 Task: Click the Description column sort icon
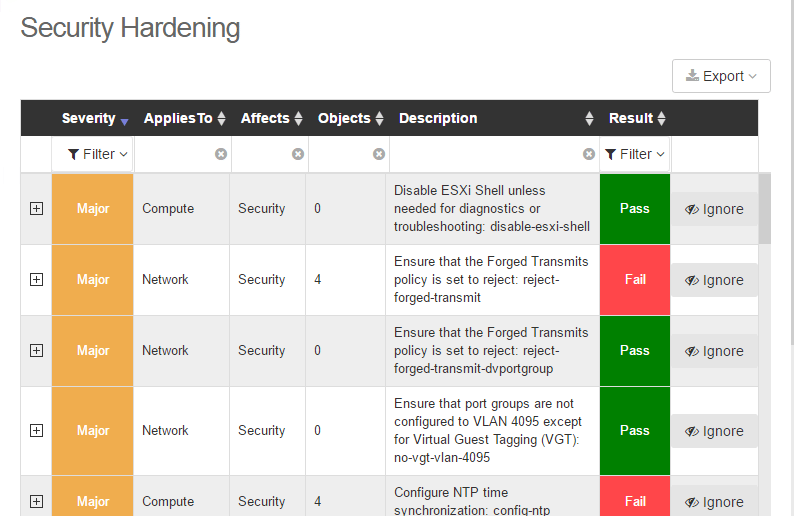click(x=589, y=119)
